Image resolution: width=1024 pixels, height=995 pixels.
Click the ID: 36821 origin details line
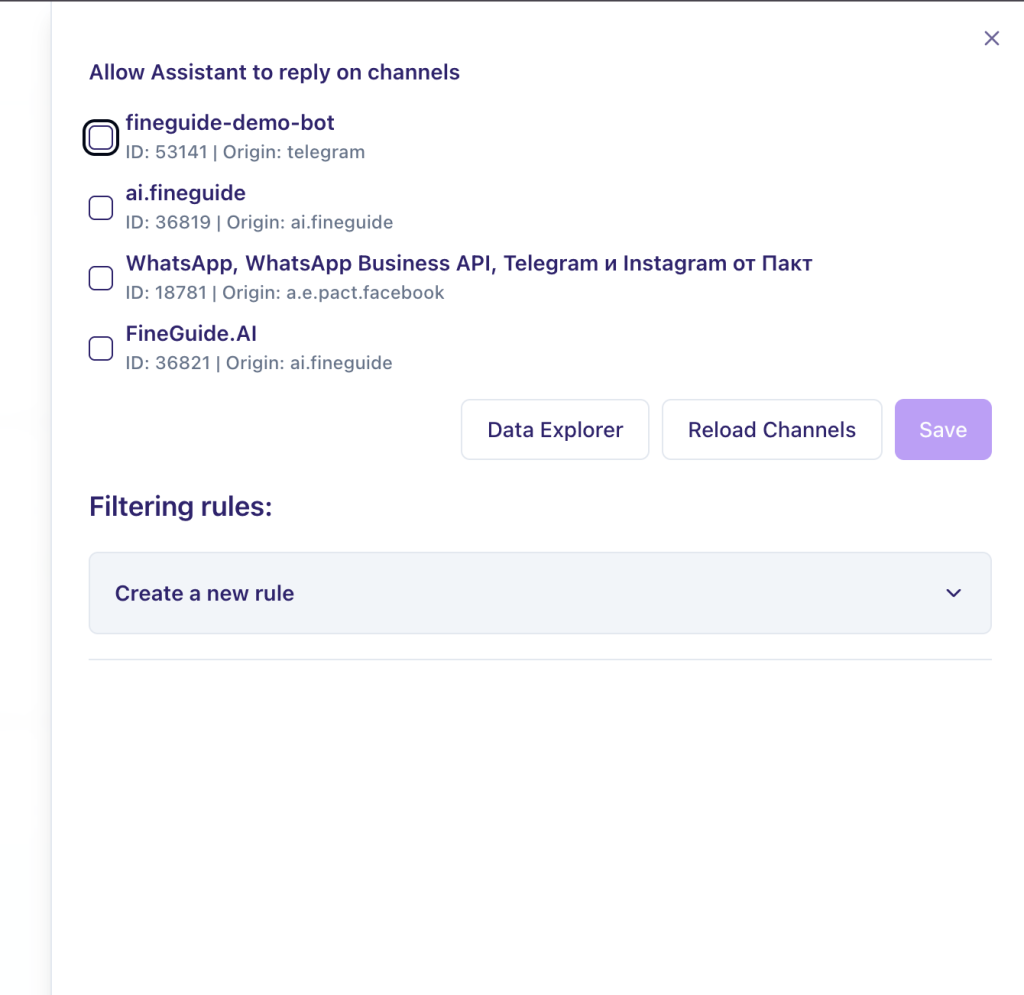pos(259,363)
